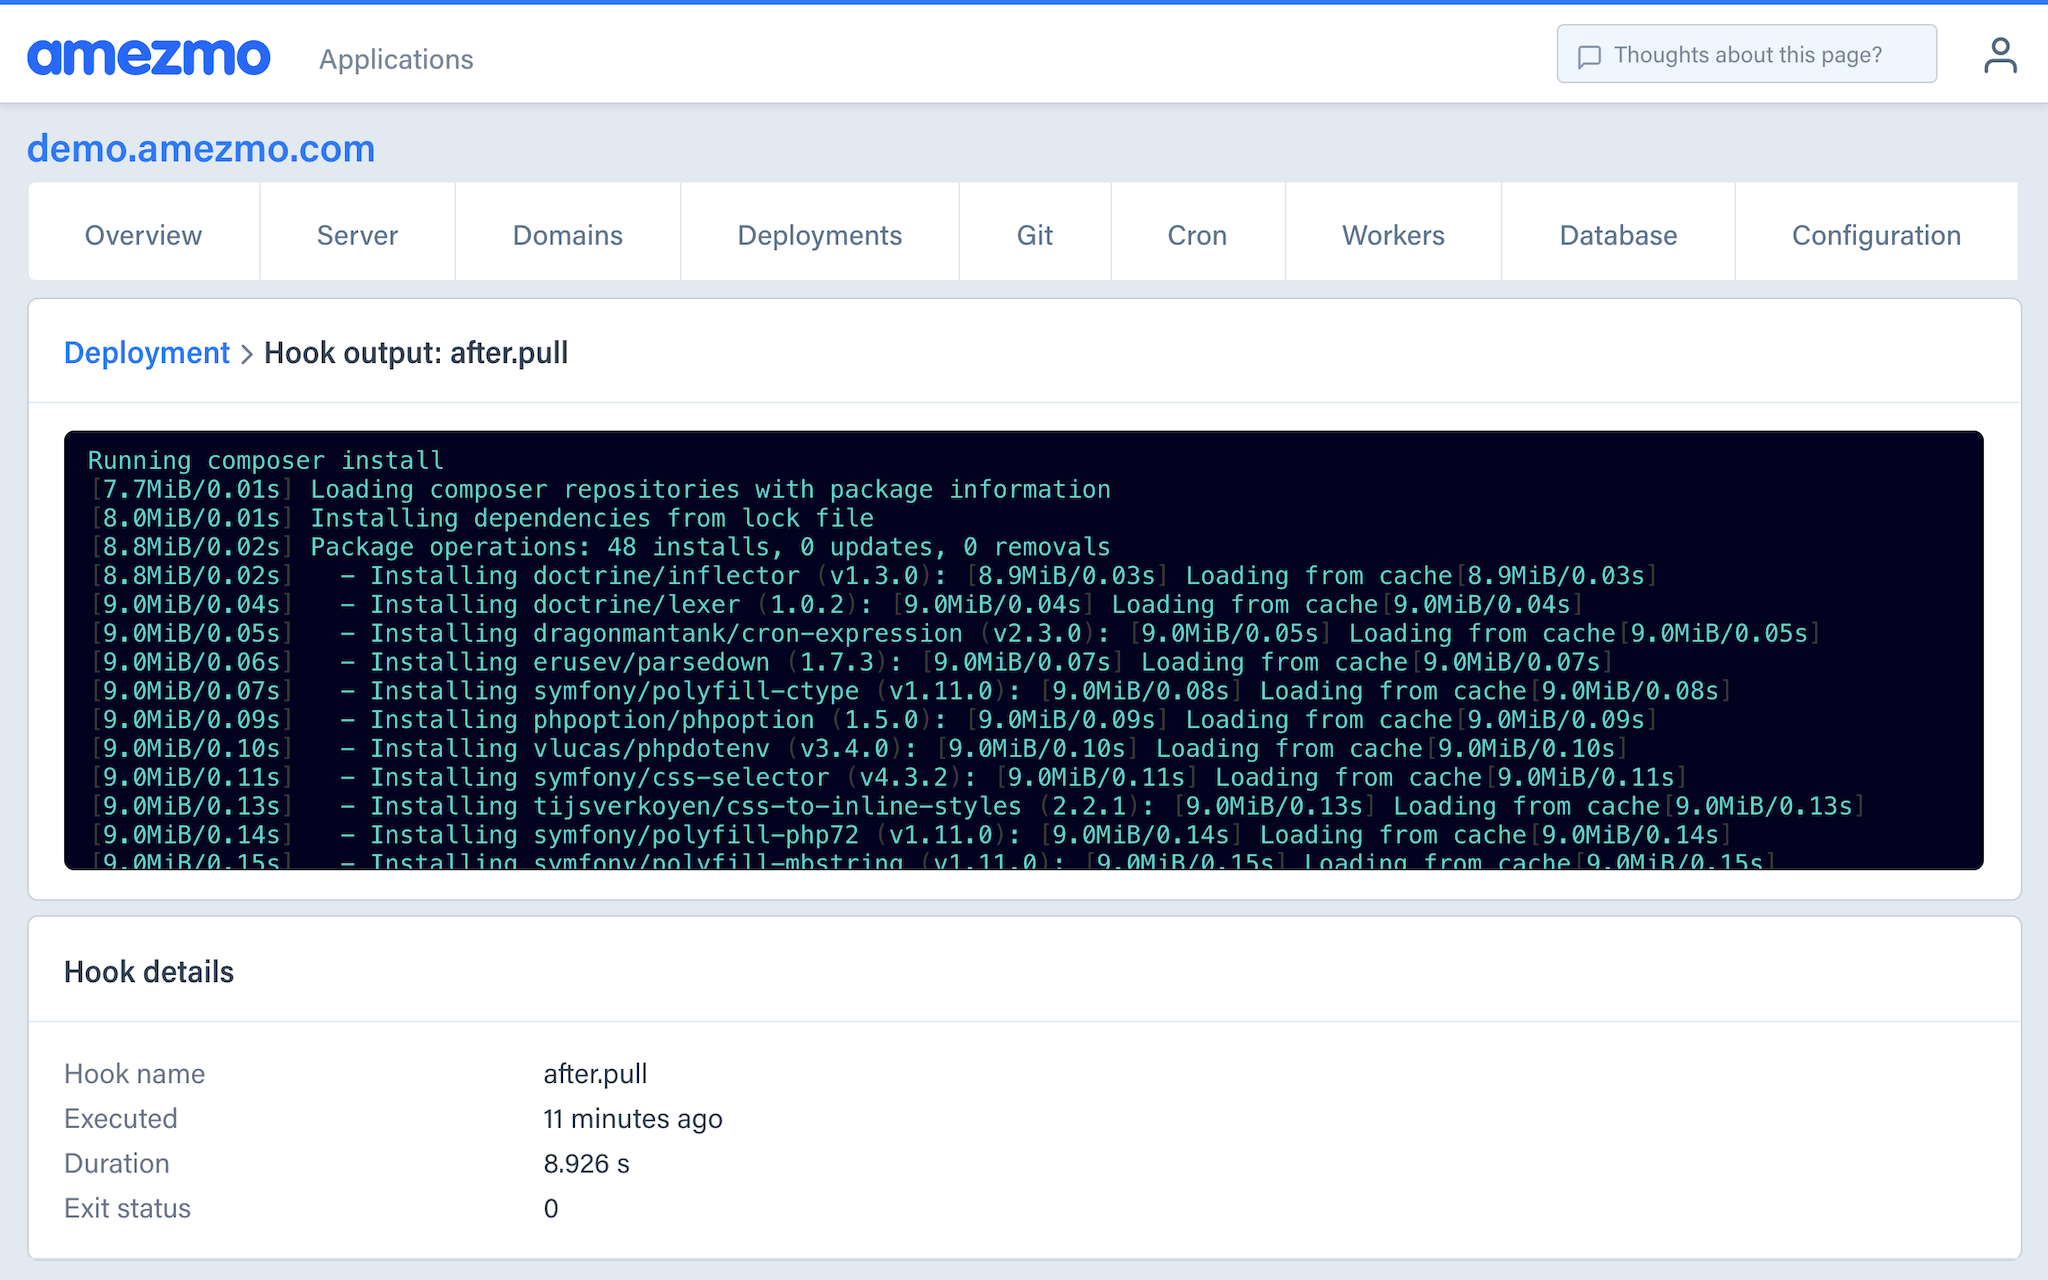Switch to the Server tab

[x=357, y=235]
